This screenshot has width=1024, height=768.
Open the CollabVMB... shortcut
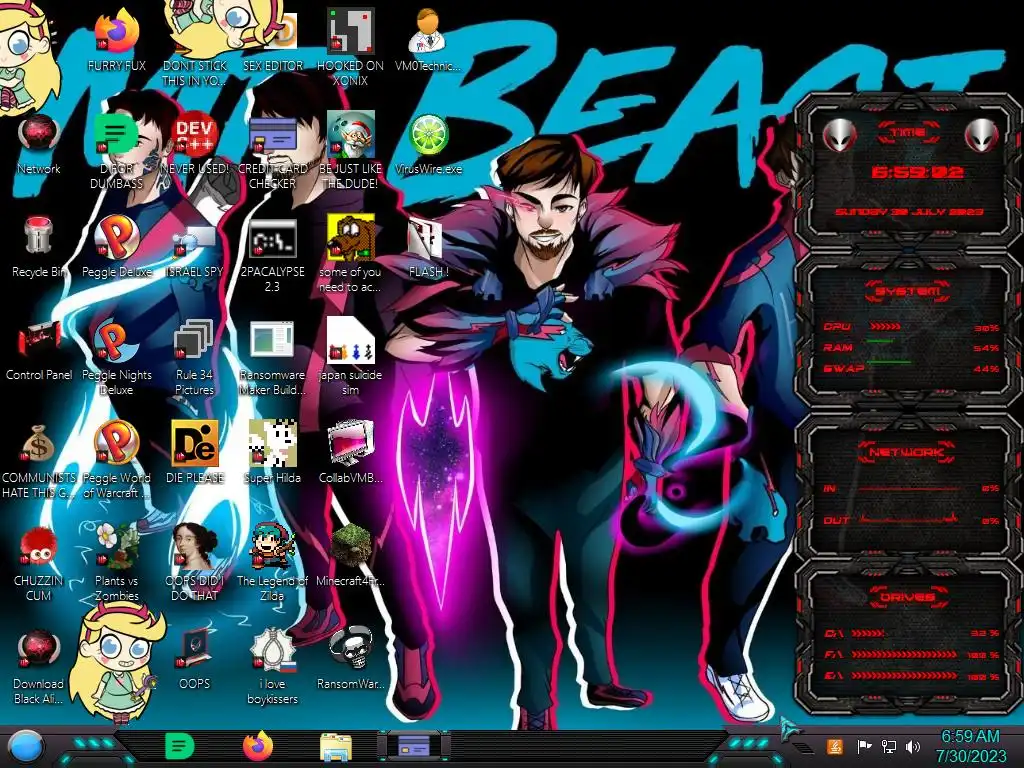[x=350, y=442]
